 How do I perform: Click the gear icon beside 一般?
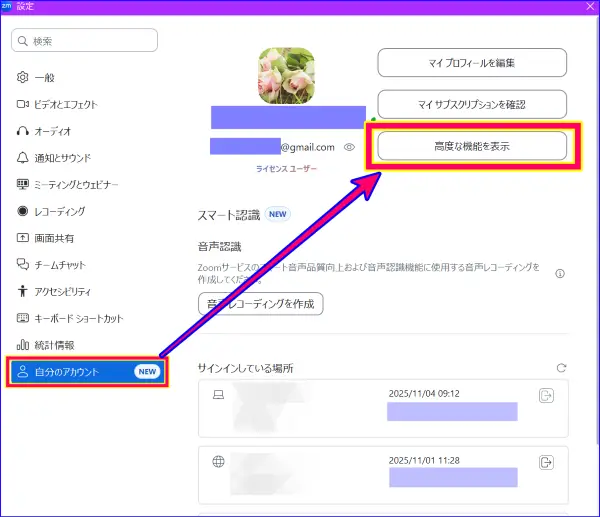[x=23, y=77]
